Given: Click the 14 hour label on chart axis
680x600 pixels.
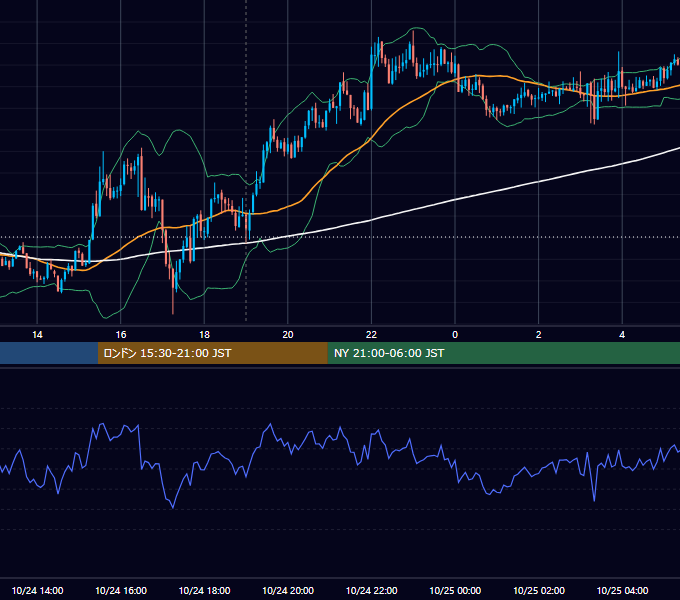Looking at the screenshot, I should pyautogui.click(x=37, y=334).
